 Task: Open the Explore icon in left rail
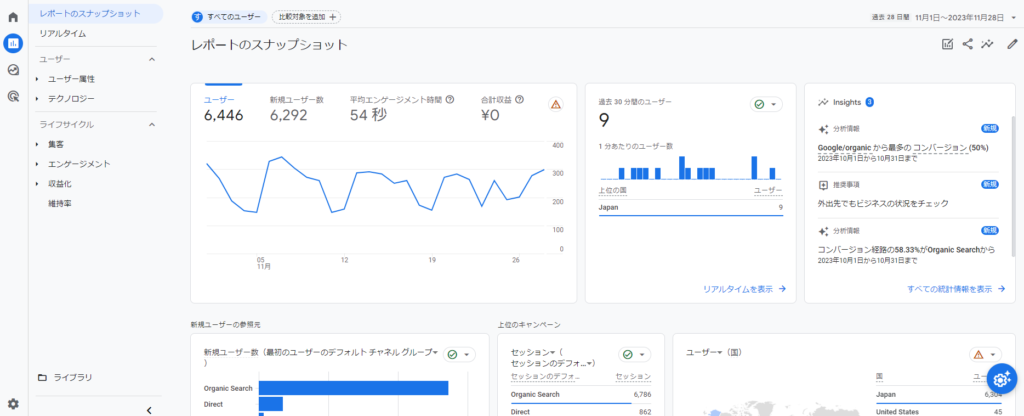(x=13, y=70)
